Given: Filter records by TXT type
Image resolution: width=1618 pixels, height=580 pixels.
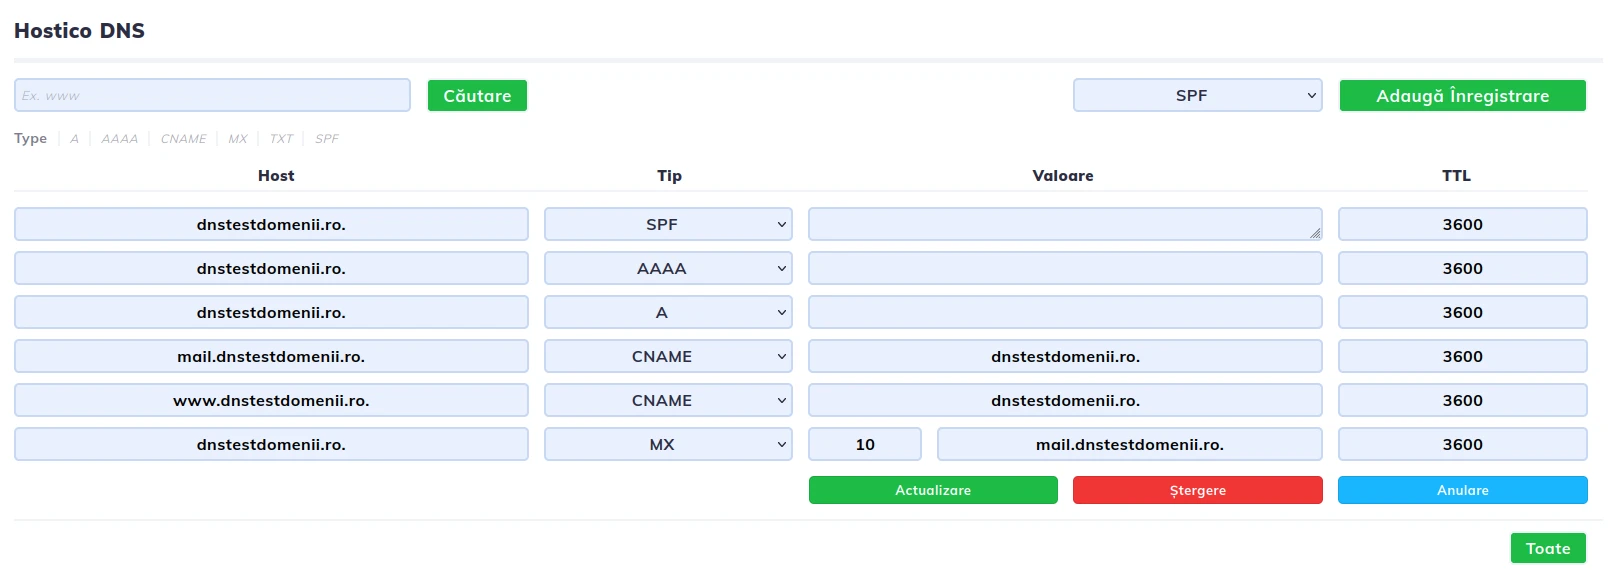Looking at the screenshot, I should coord(281,139).
